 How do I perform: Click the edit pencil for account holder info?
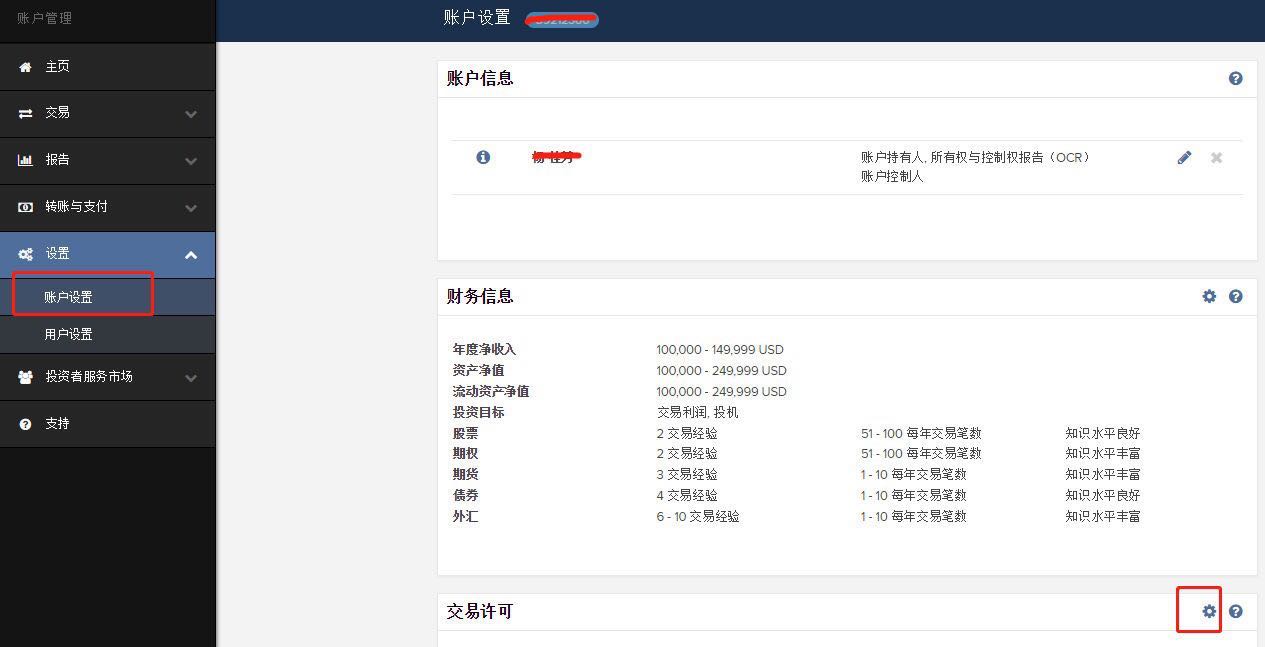[x=1185, y=157]
